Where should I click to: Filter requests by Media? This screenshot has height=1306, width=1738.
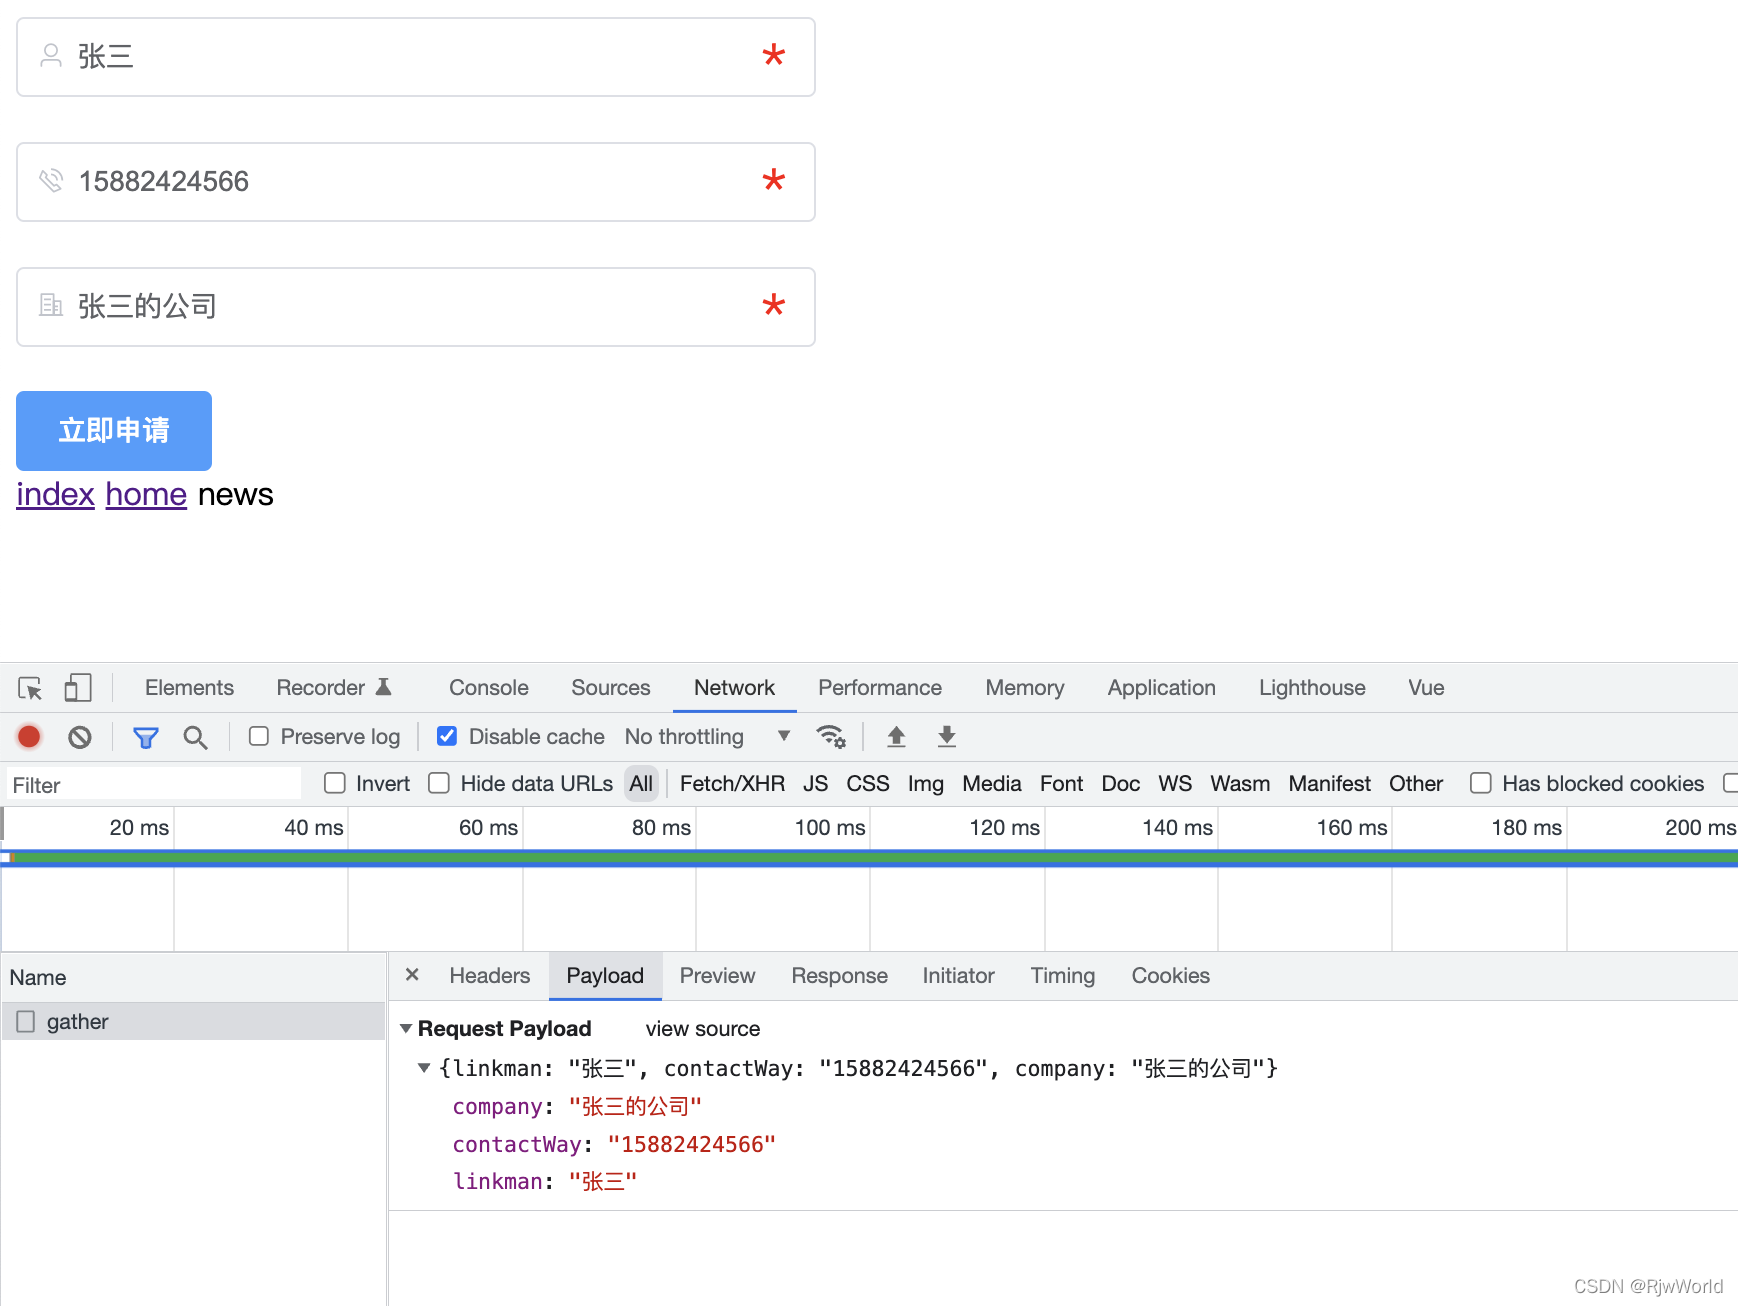(991, 784)
